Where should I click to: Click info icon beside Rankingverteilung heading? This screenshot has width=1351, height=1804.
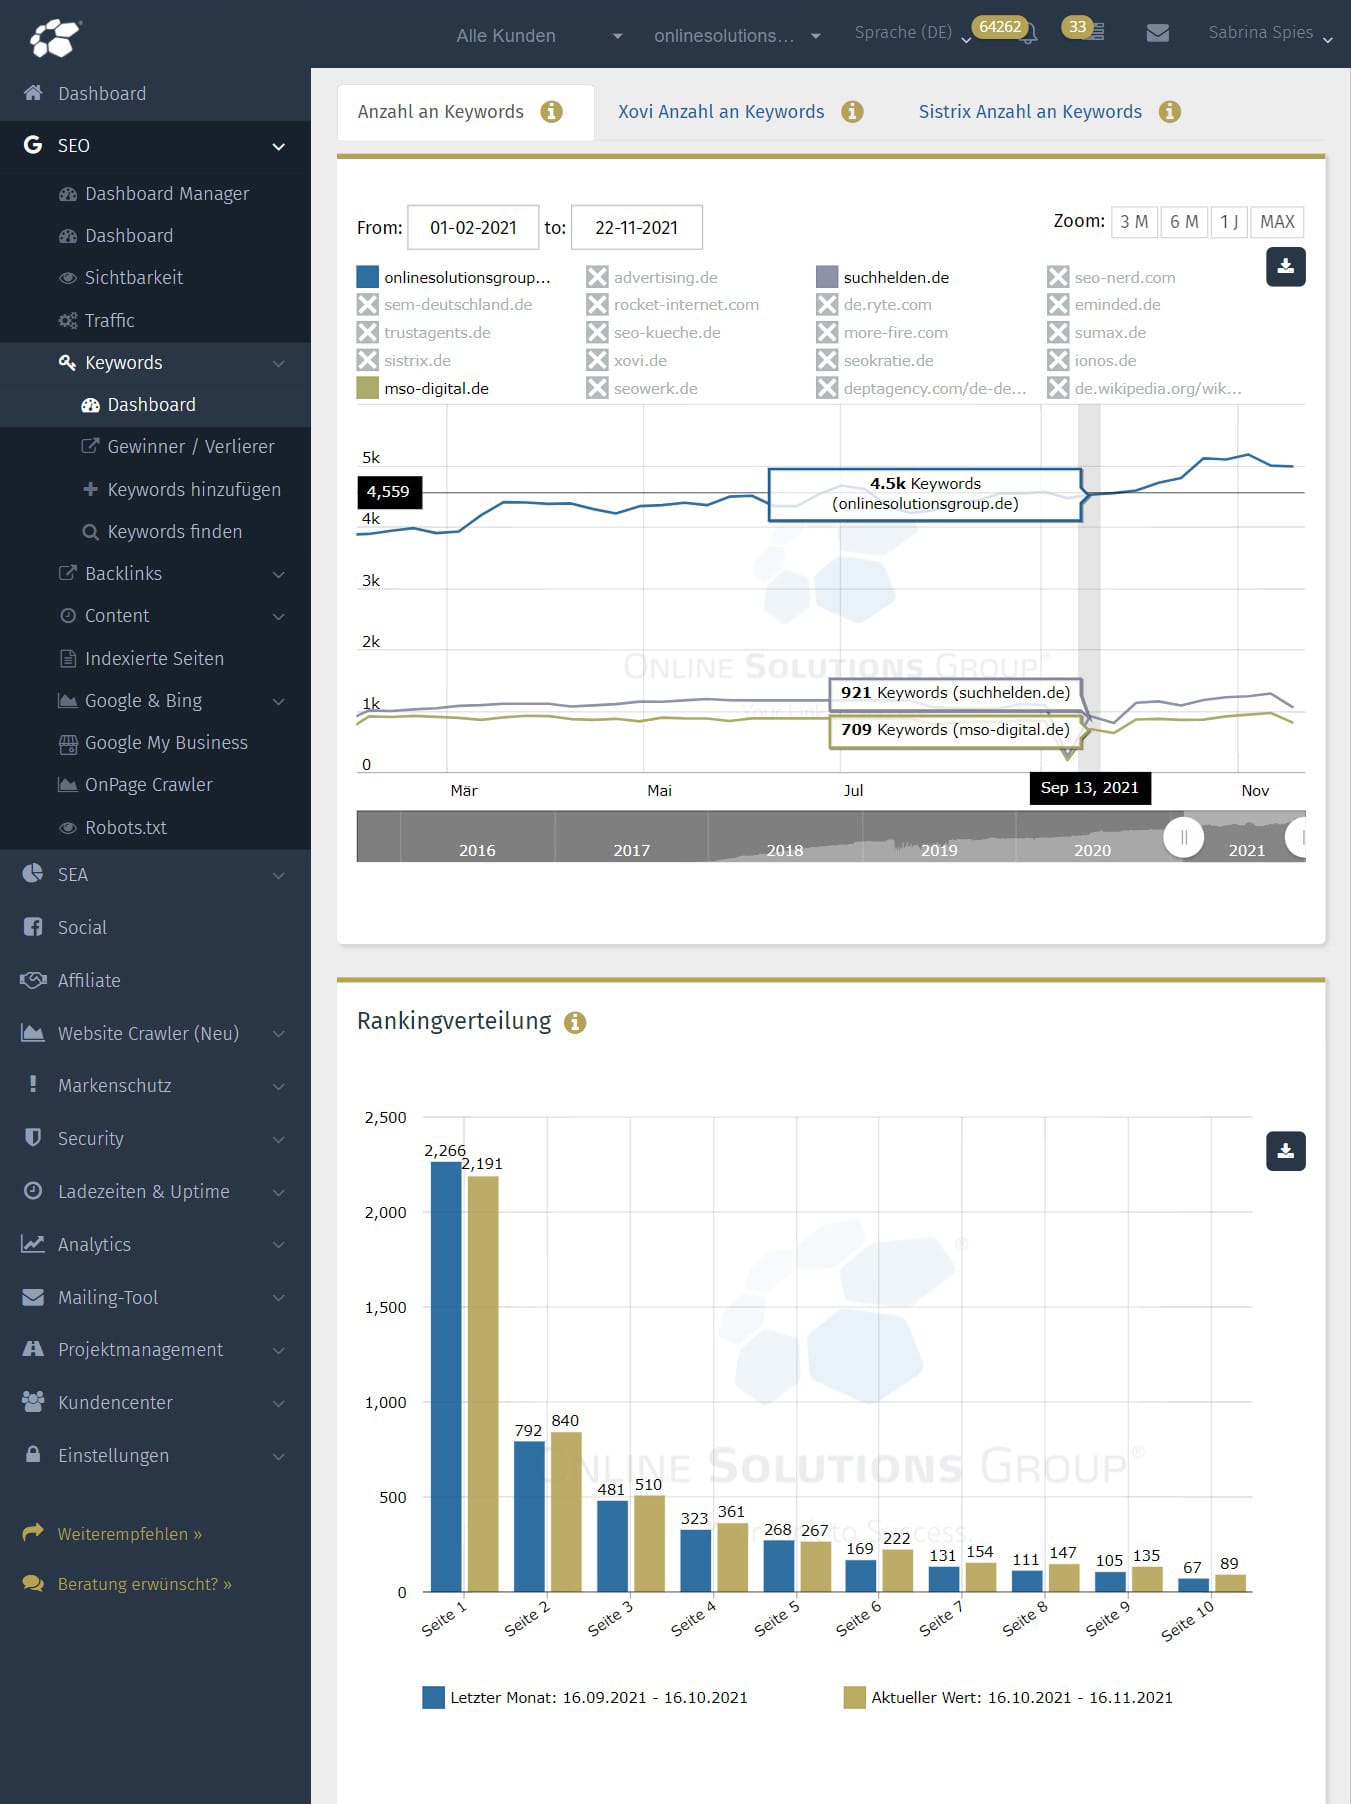(575, 1022)
